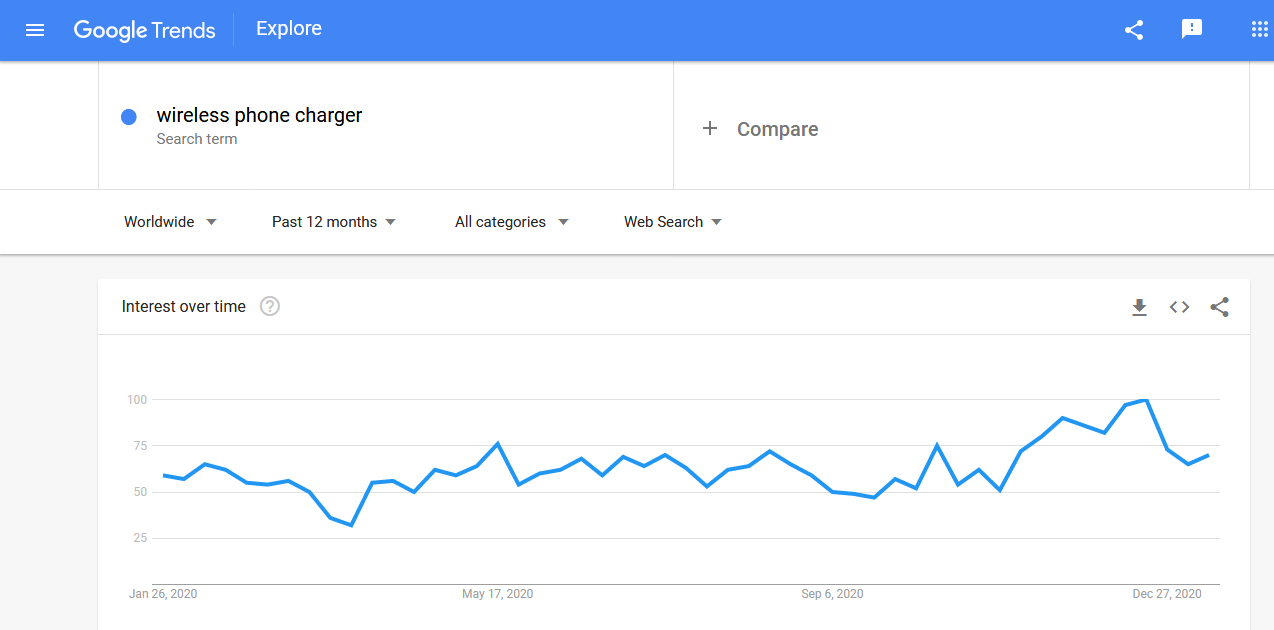Image resolution: width=1274 pixels, height=630 pixels.
Task: Open the hamburger main menu
Action: [x=35, y=30]
